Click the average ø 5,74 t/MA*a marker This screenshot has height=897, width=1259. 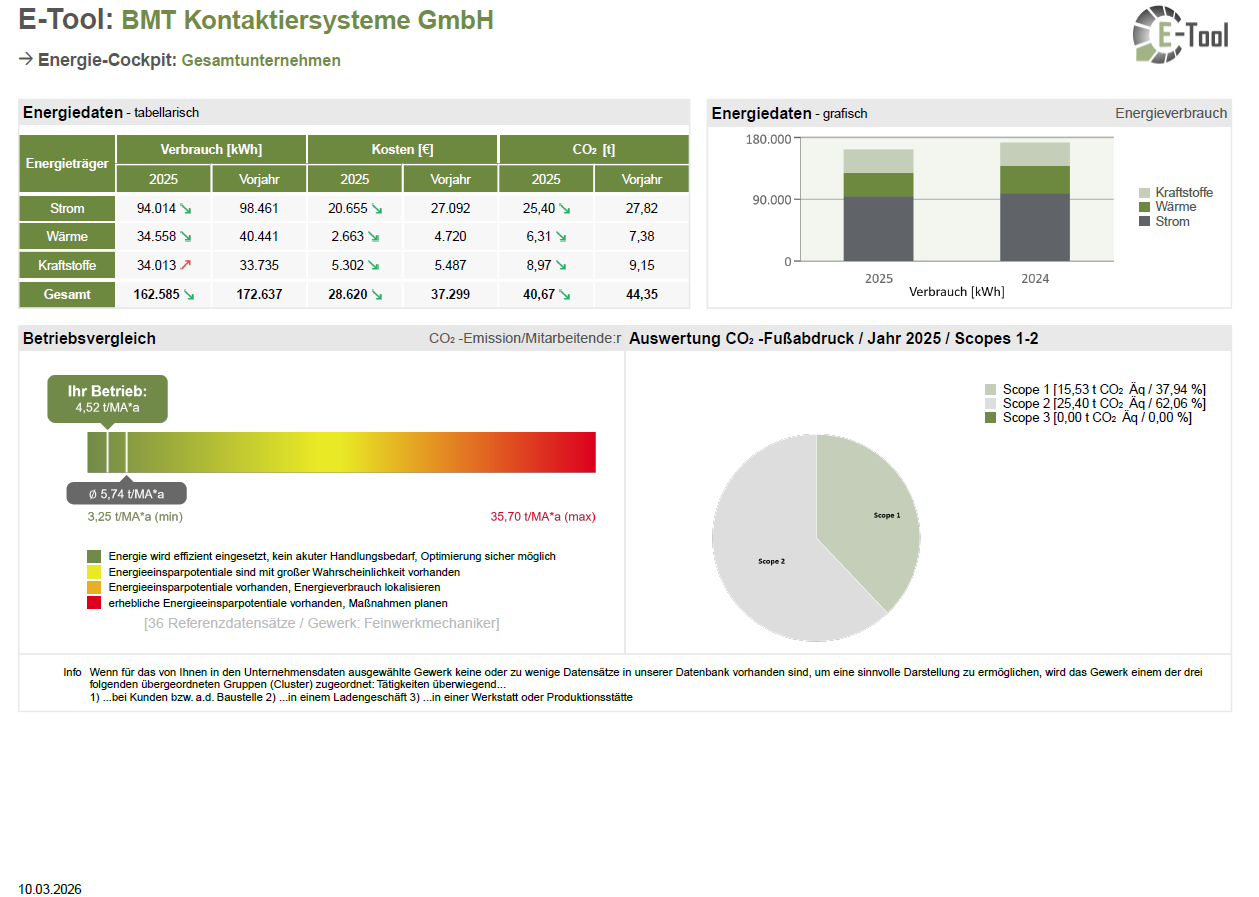pyautogui.click(x=126, y=494)
